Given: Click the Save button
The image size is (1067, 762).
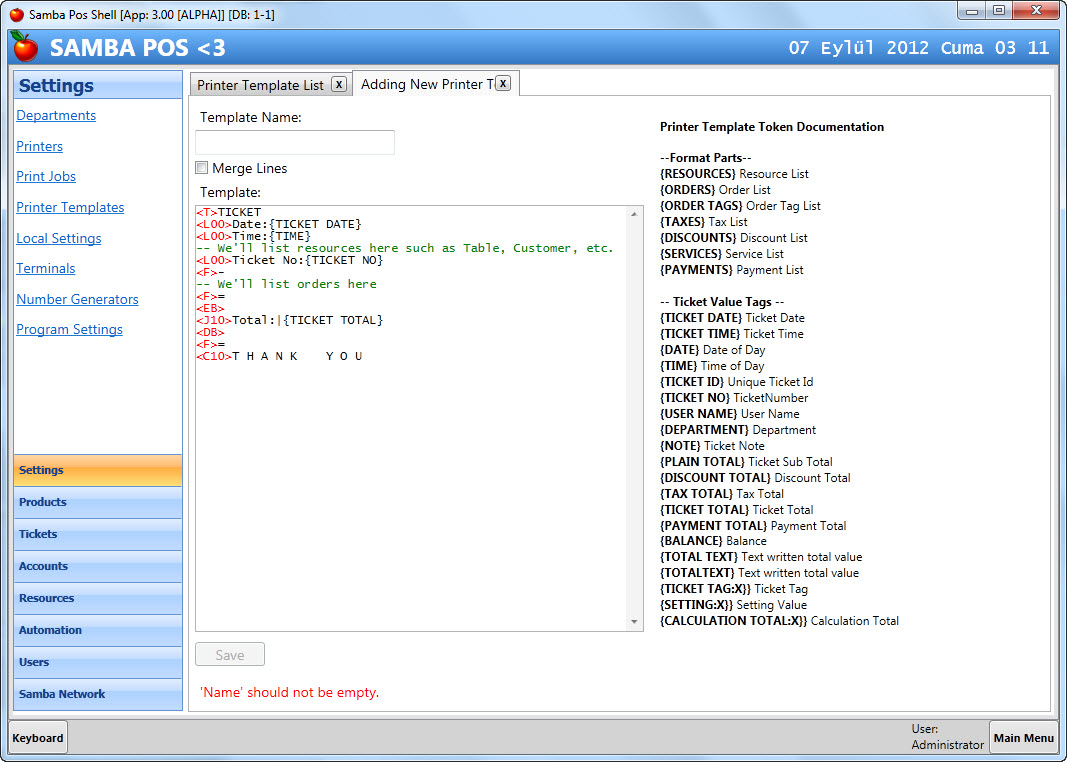Looking at the screenshot, I should (230, 655).
